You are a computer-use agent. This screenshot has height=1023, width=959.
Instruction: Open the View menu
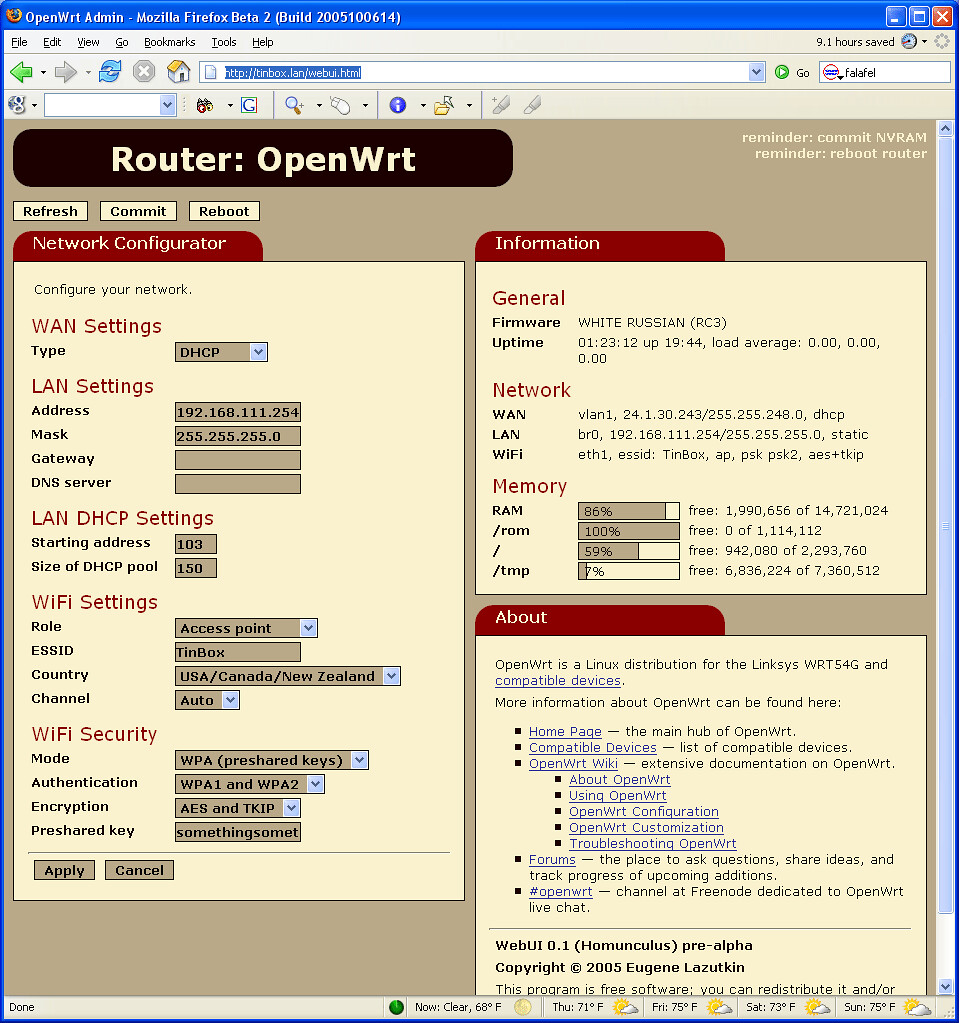click(x=88, y=42)
